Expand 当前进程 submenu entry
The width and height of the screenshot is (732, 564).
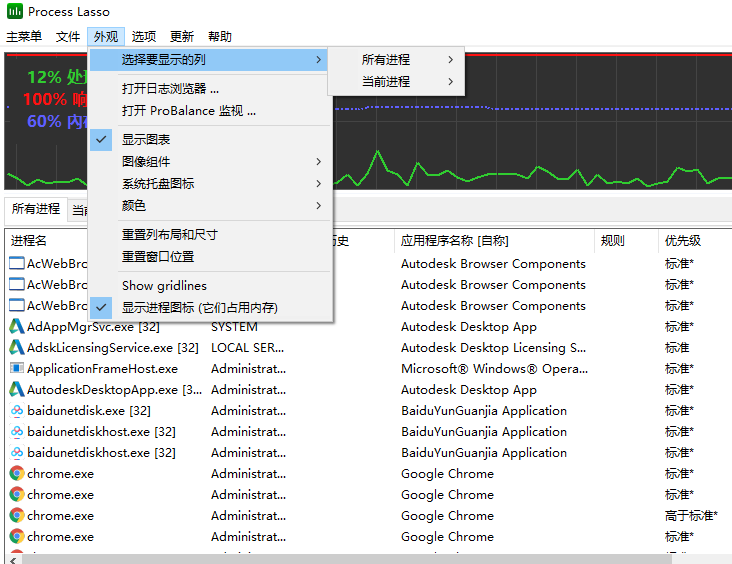click(396, 82)
